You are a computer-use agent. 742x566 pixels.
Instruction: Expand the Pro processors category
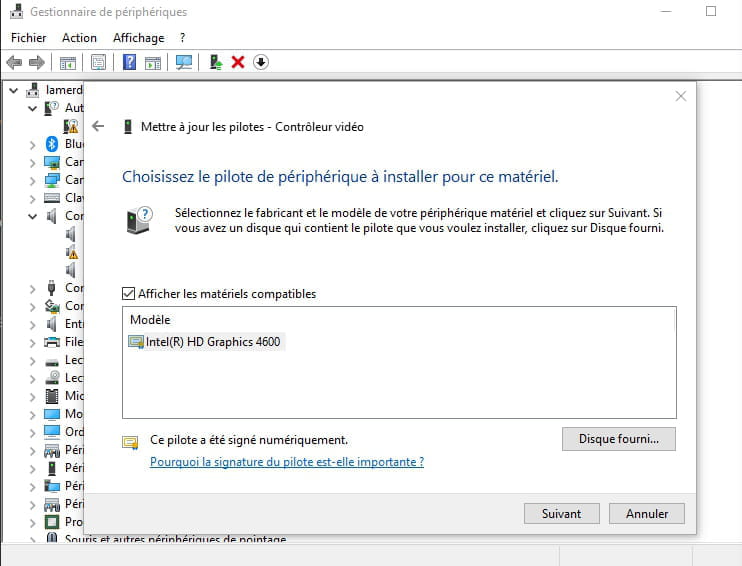pos(32,522)
